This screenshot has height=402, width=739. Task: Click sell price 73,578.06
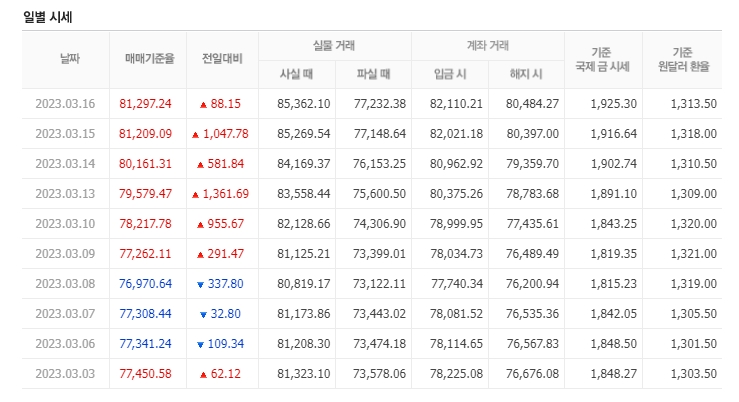coord(380,374)
